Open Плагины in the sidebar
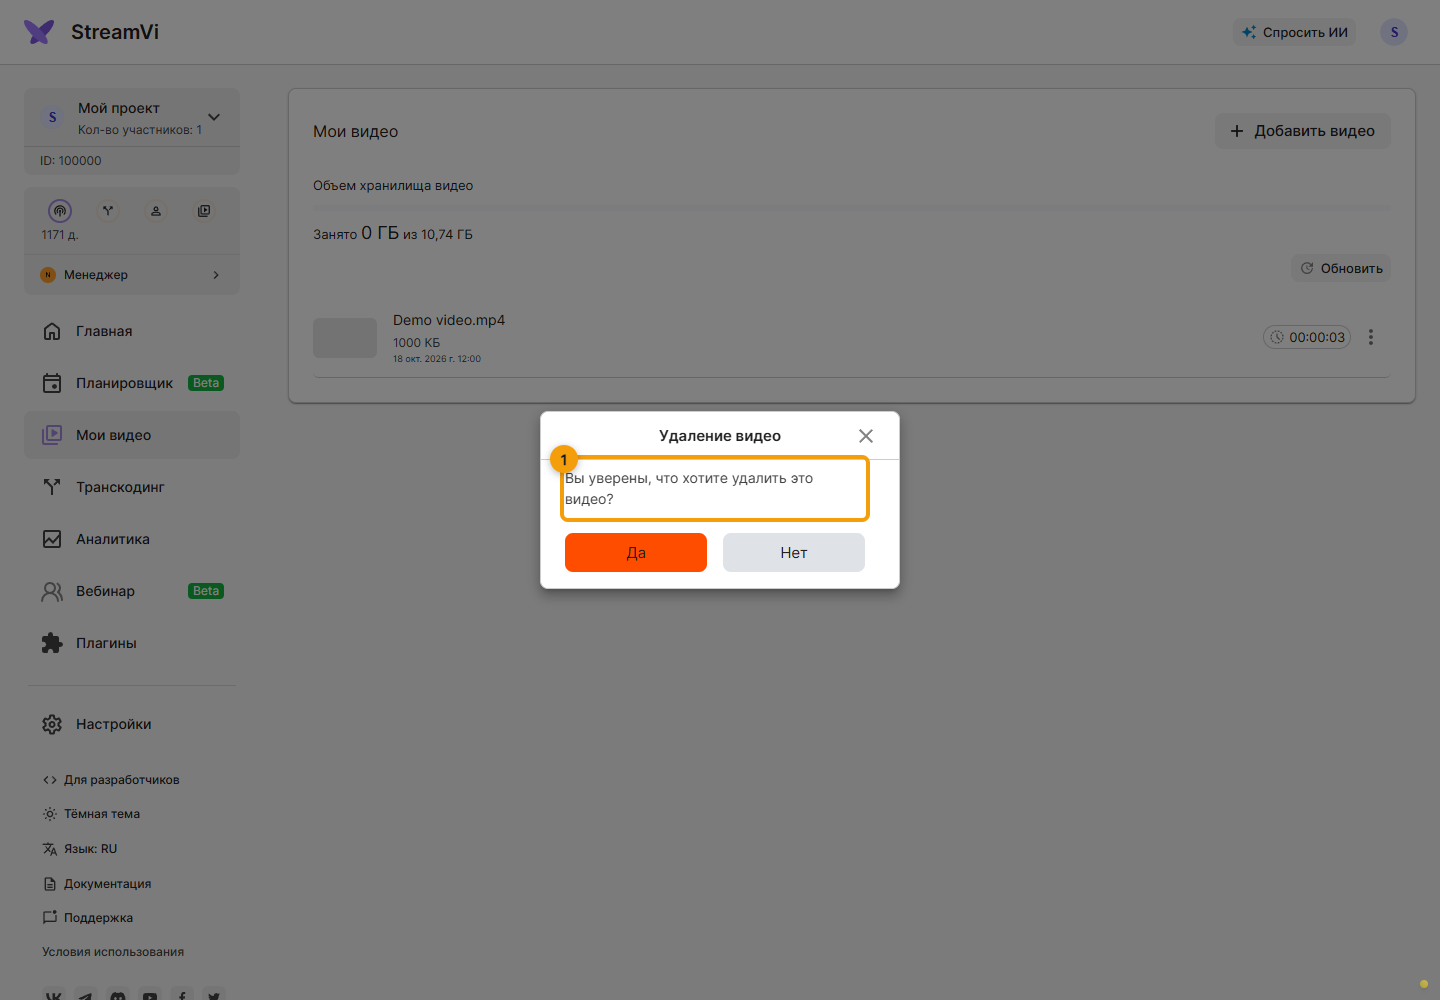 (132, 643)
